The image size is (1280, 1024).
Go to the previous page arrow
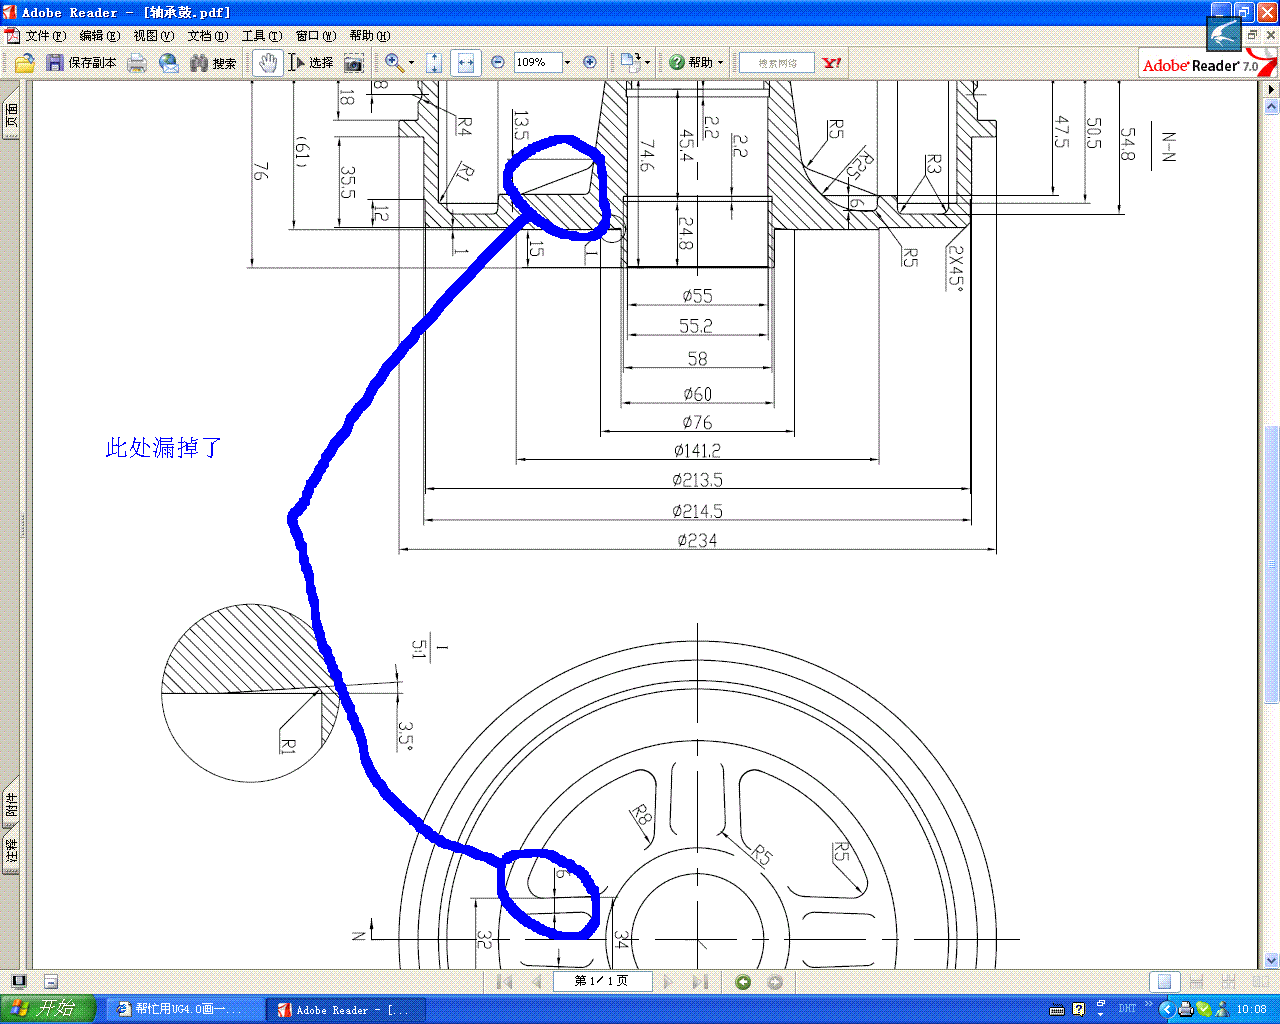coord(536,982)
